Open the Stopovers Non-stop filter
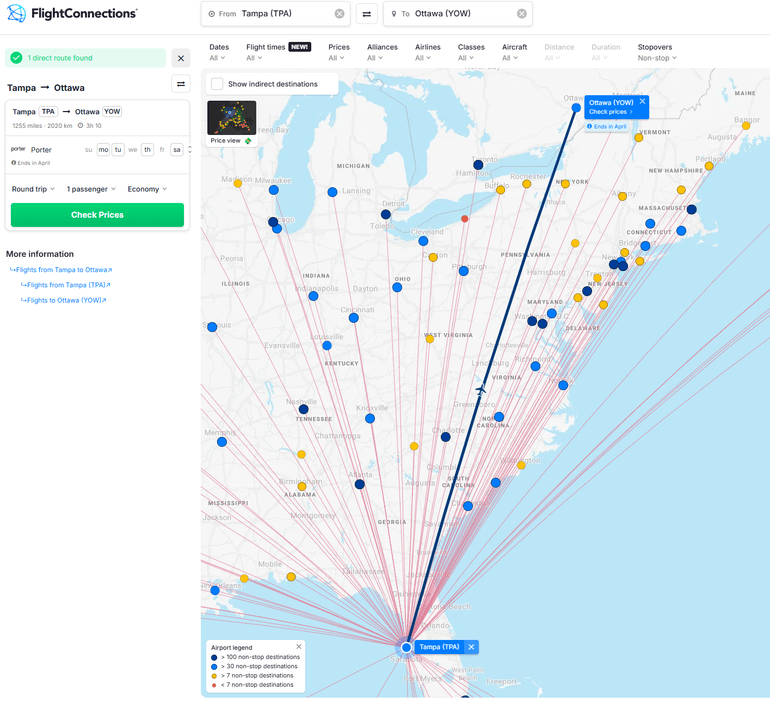Screen dimensions: 770x702 click(656, 58)
